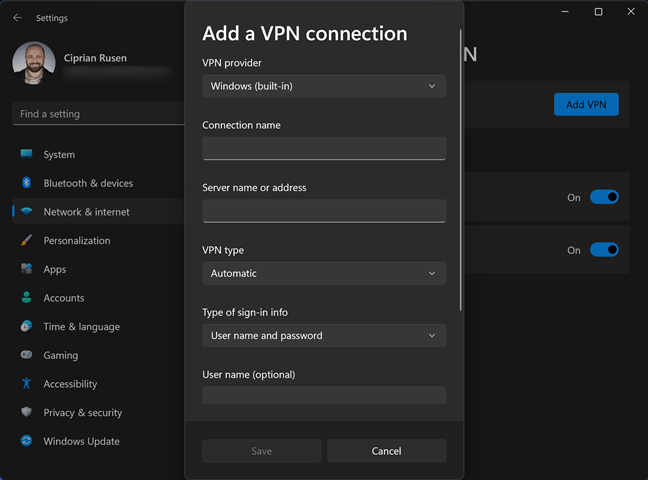Close the Settings window
648x480 pixels.
631,12
